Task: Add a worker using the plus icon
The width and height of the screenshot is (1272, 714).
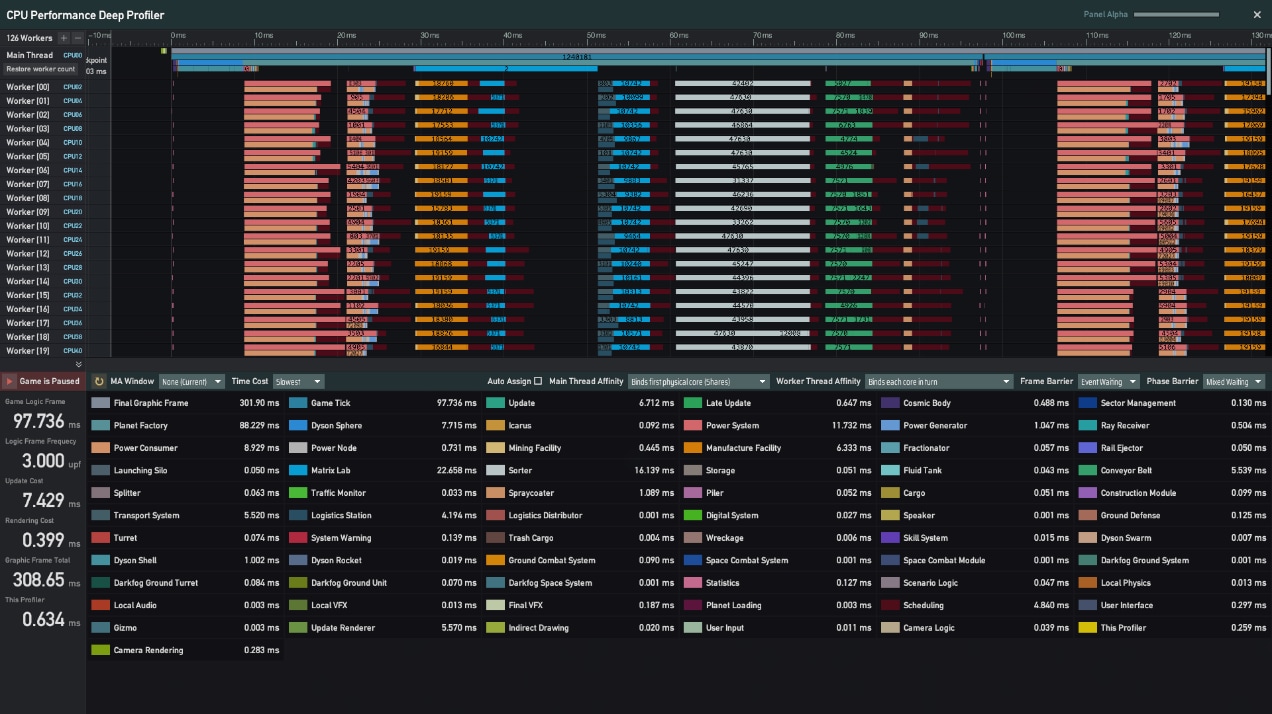Action: point(62,36)
